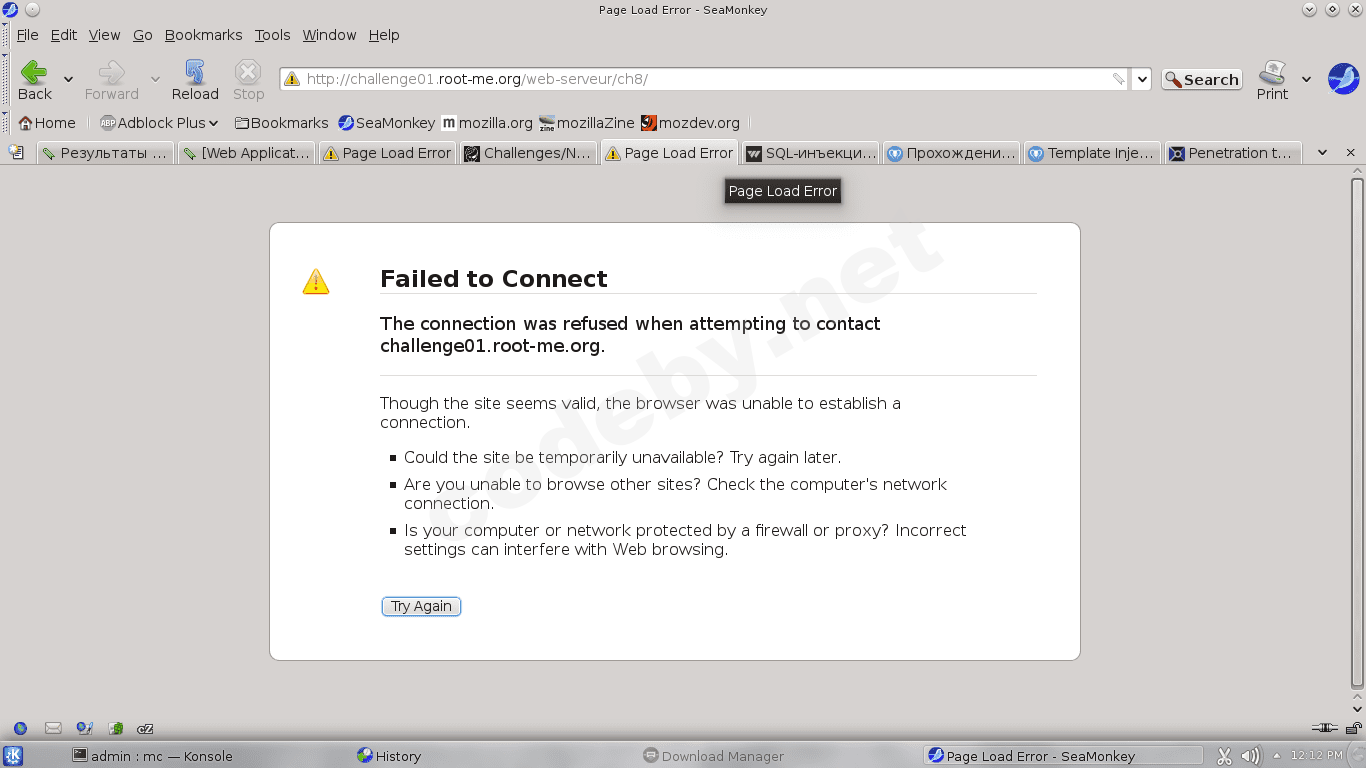Open the Go menu
Viewport: 1366px width, 768px height.
tap(143, 35)
